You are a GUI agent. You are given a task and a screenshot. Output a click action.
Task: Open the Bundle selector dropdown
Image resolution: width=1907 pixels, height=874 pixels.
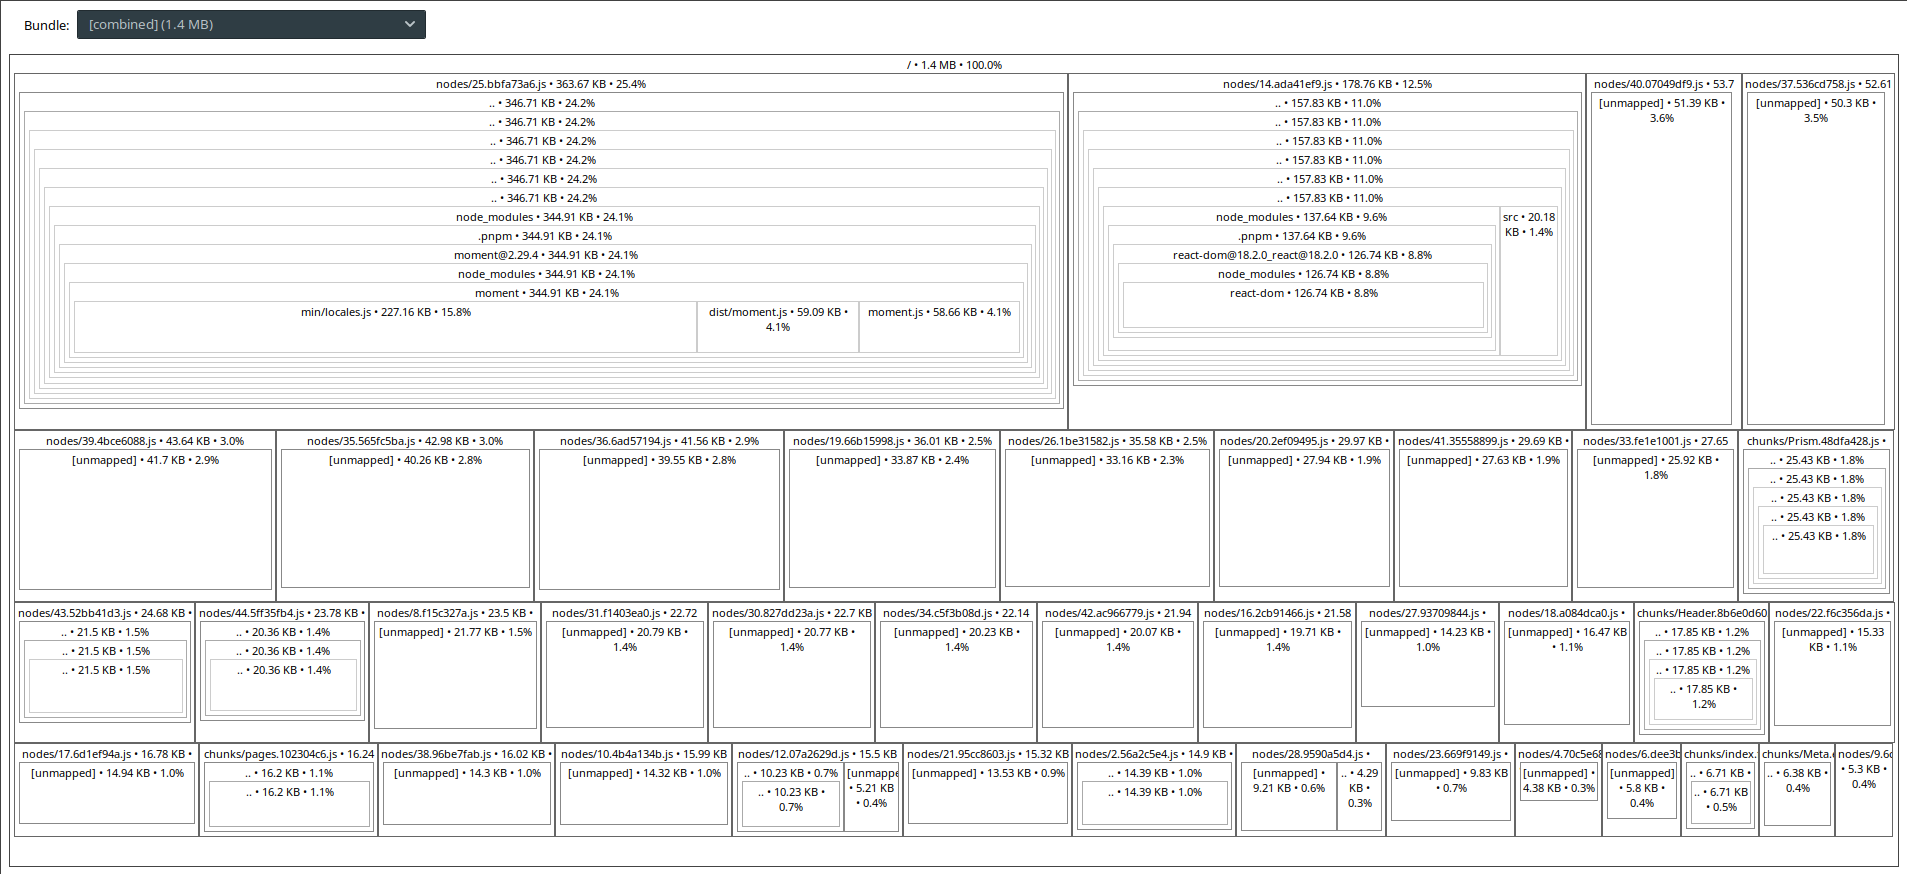(x=250, y=25)
